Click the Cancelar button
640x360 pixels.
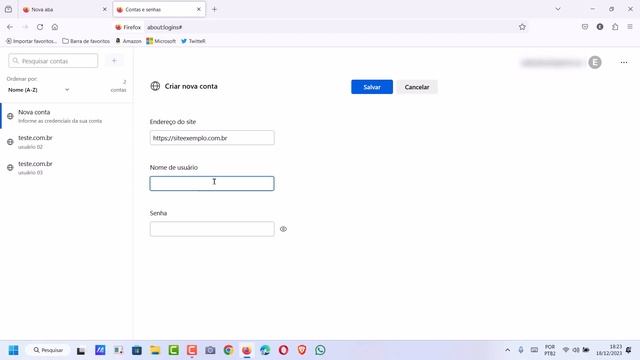[x=417, y=87]
